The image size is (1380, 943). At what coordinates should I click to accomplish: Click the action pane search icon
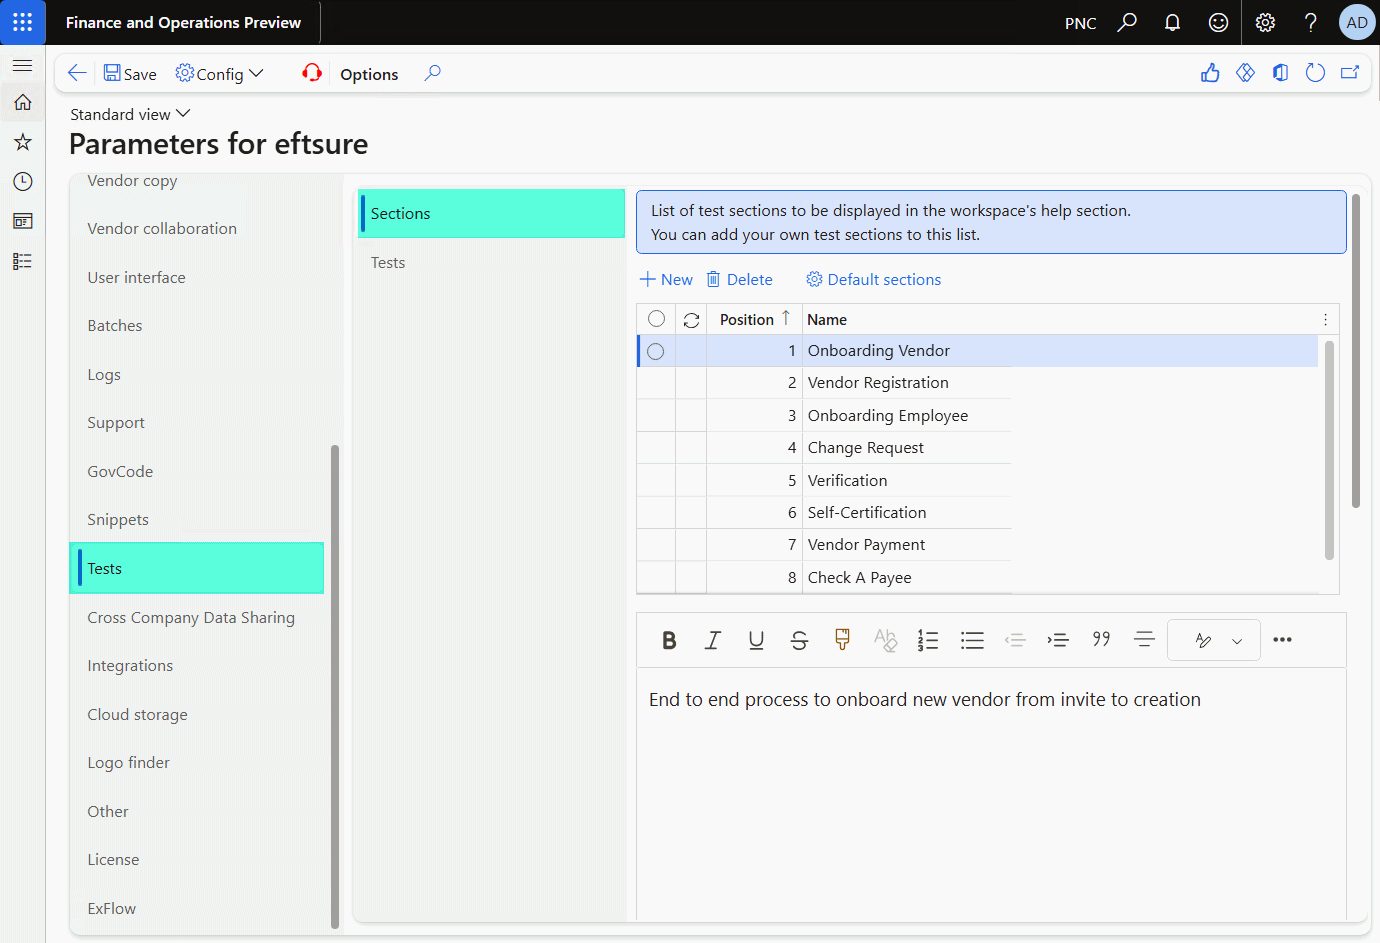432,73
